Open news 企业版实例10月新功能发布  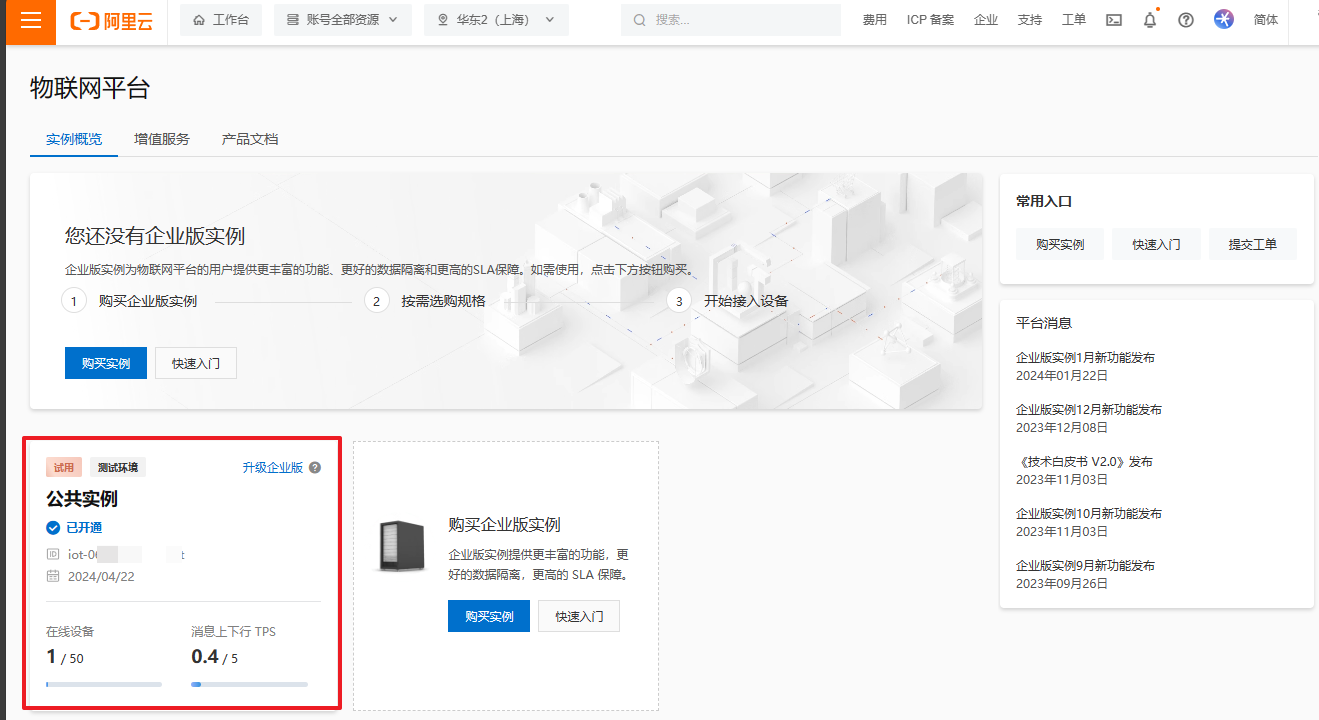(x=1089, y=513)
